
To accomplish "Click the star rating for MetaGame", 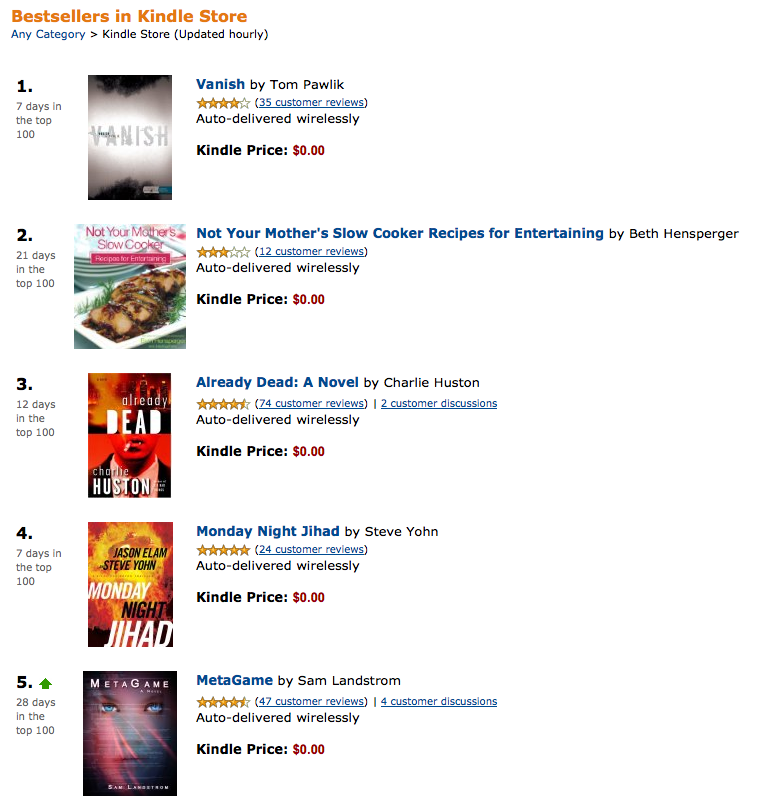I will pyautogui.click(x=223, y=702).
